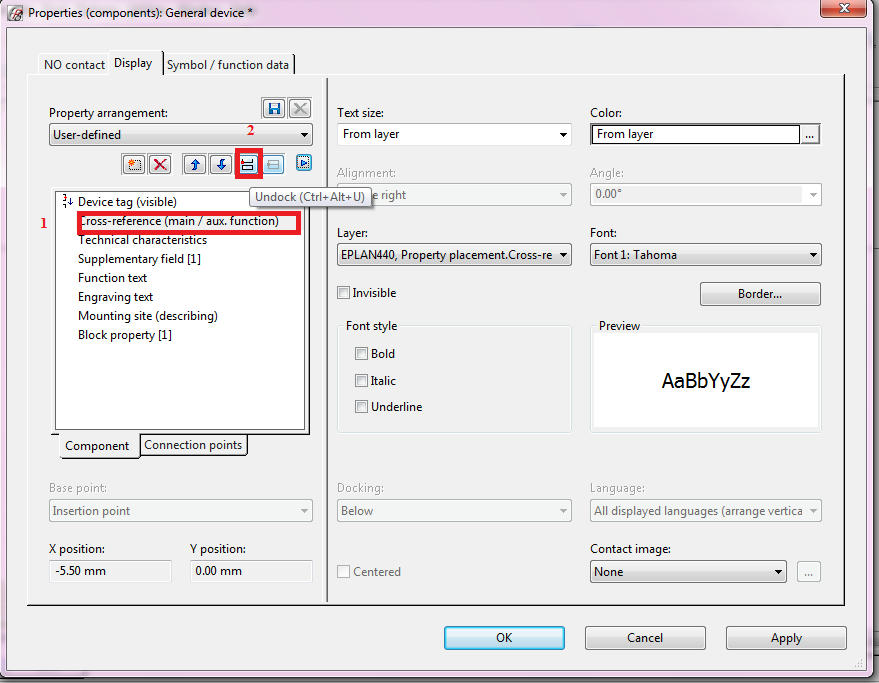
Task: Enable the Underline font style checkbox
Action: click(361, 407)
